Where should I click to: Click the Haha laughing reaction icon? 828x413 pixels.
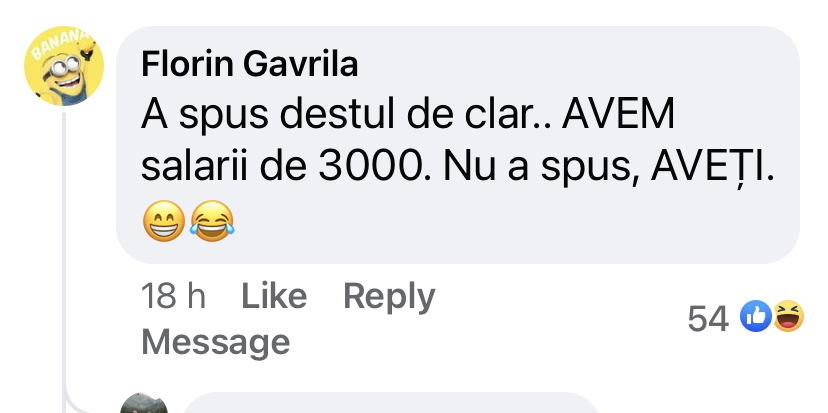788,316
